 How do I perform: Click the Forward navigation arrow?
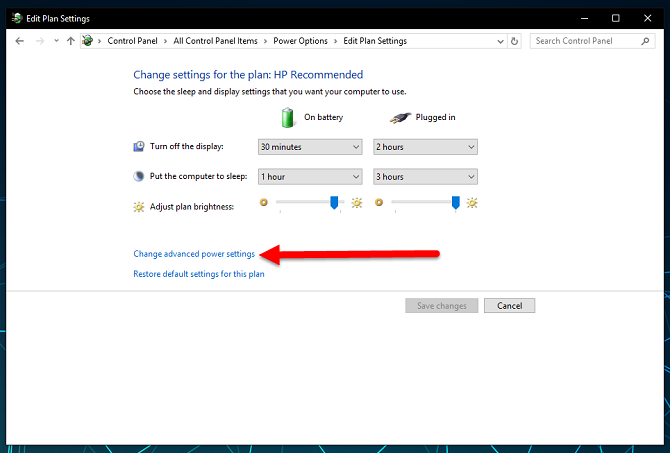pyautogui.click(x=40, y=41)
